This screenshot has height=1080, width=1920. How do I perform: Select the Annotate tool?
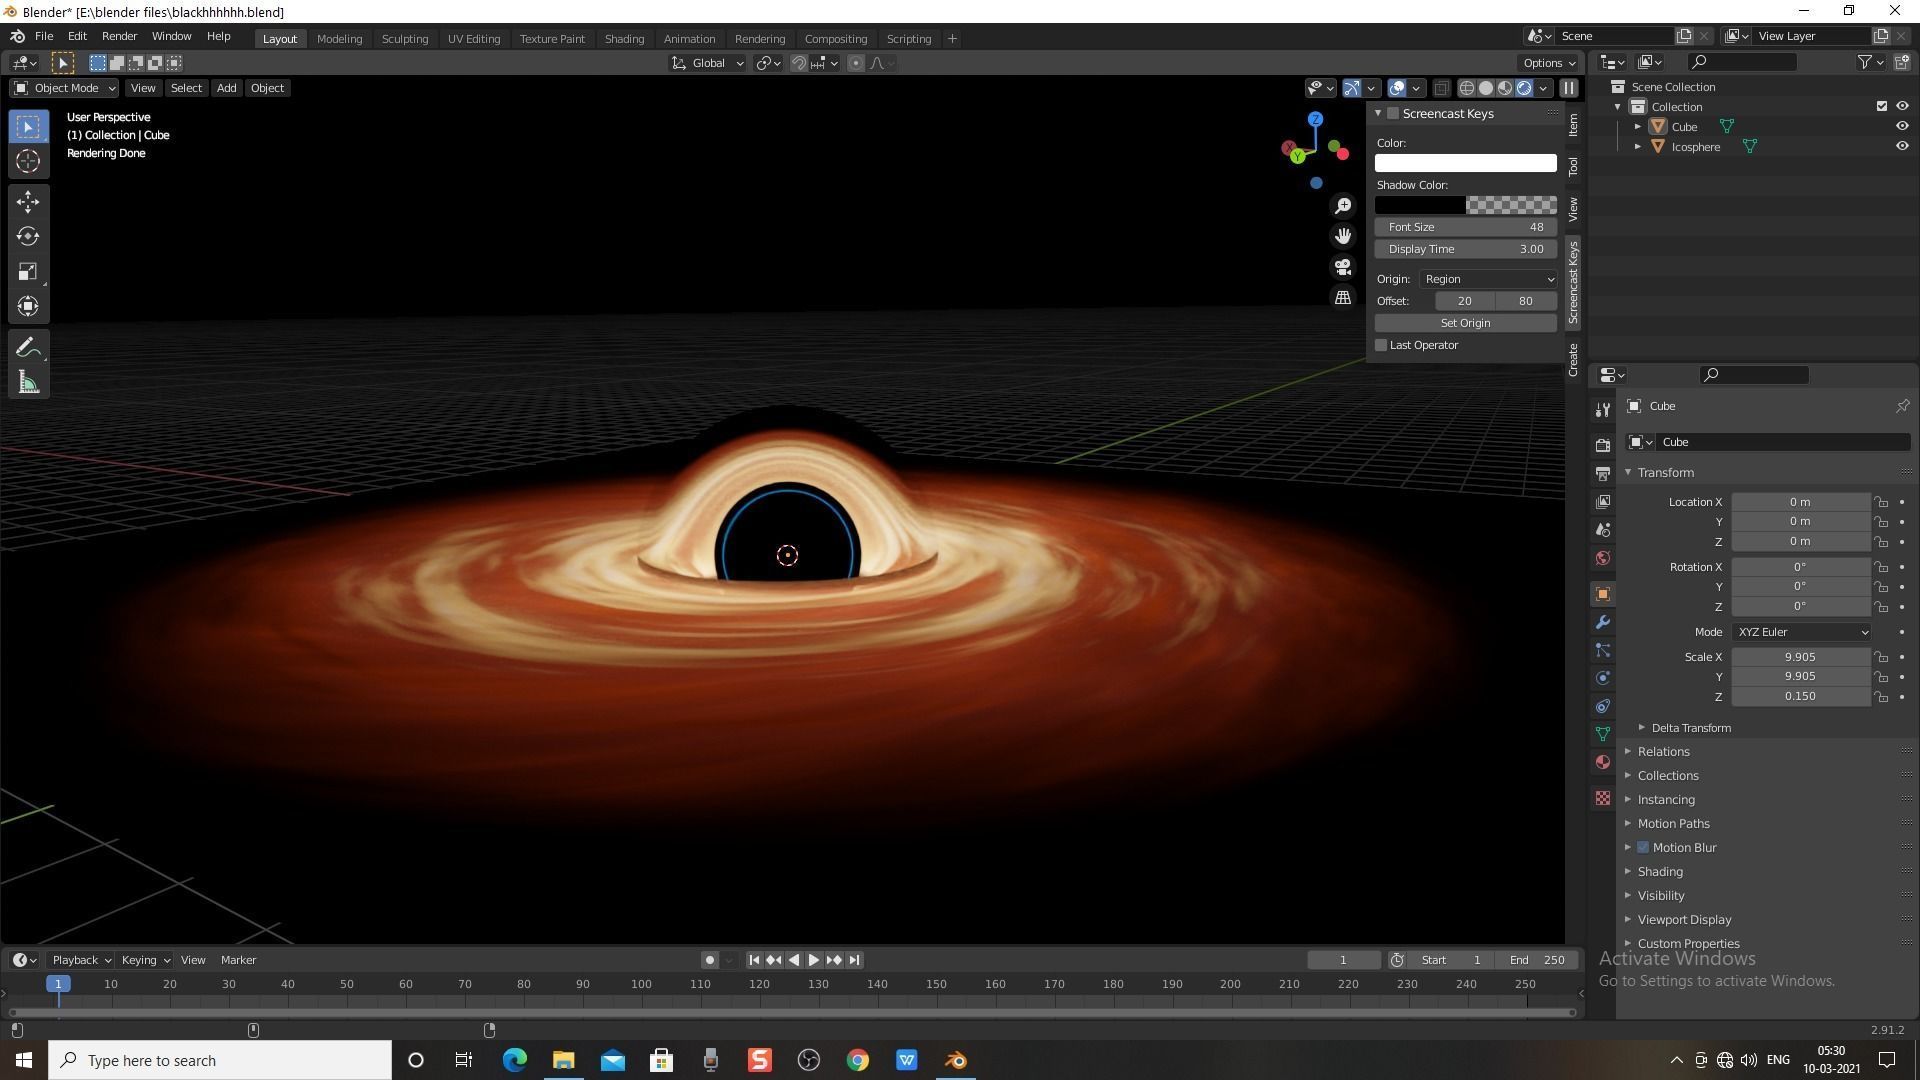(28, 348)
